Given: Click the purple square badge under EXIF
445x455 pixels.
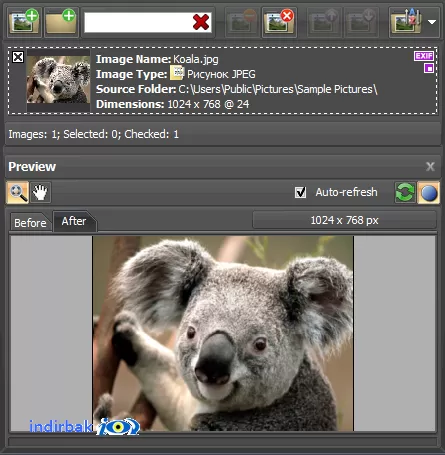Looking at the screenshot, I should [x=429, y=68].
